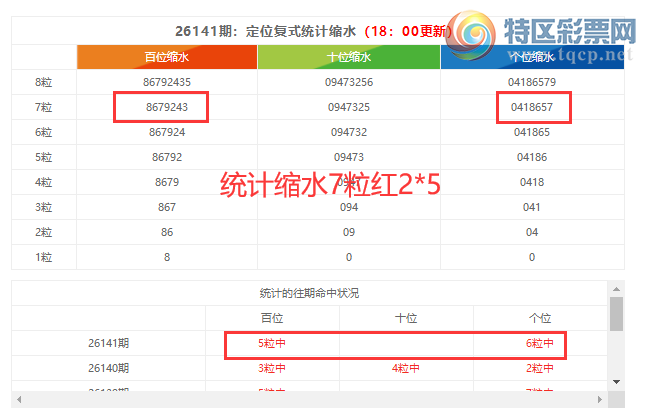Click the 十位 2粒 value 09
Screen dimensions: 646x419
pos(349,232)
